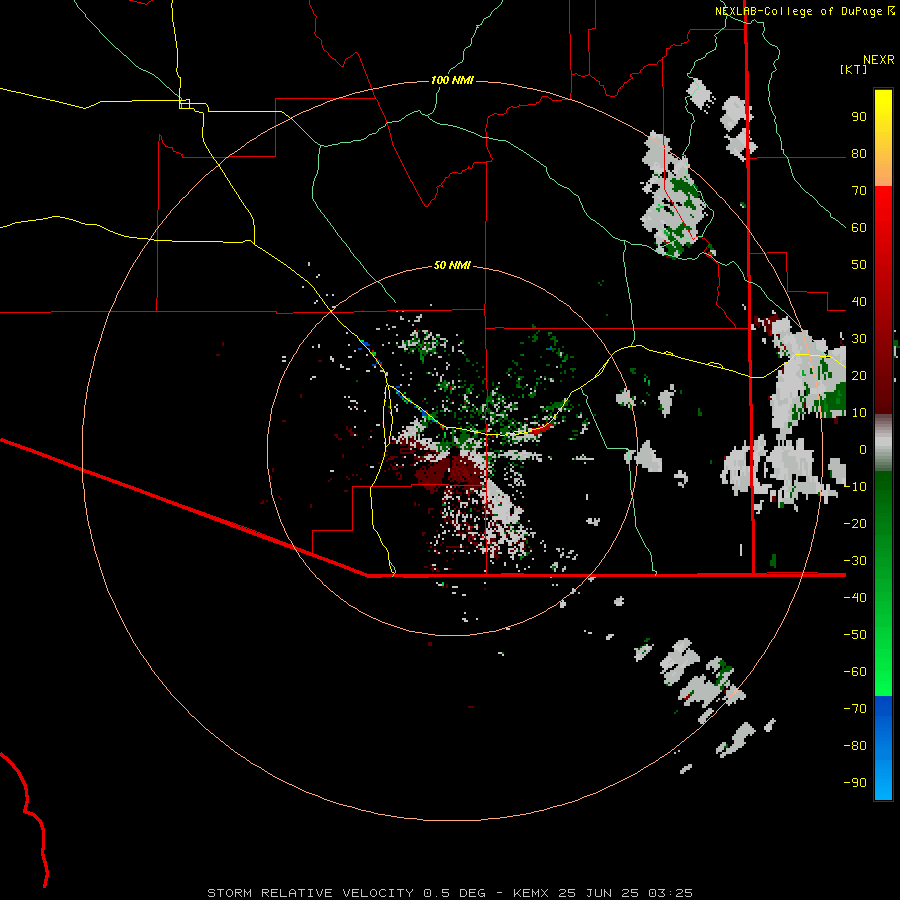The height and width of the screenshot is (900, 900).
Task: Click the 30 value on the velocity scale
Action: pos(859,339)
